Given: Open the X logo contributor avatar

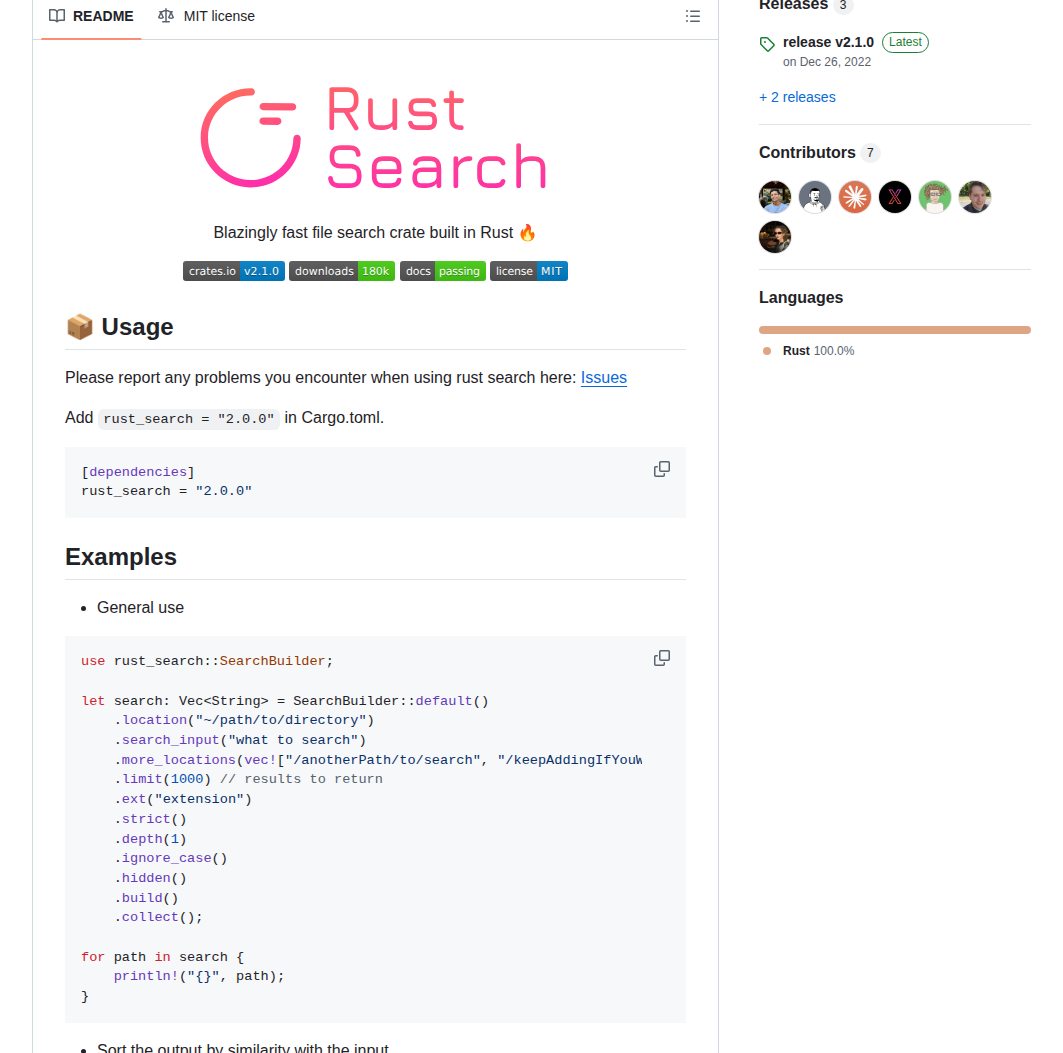Looking at the screenshot, I should point(894,197).
